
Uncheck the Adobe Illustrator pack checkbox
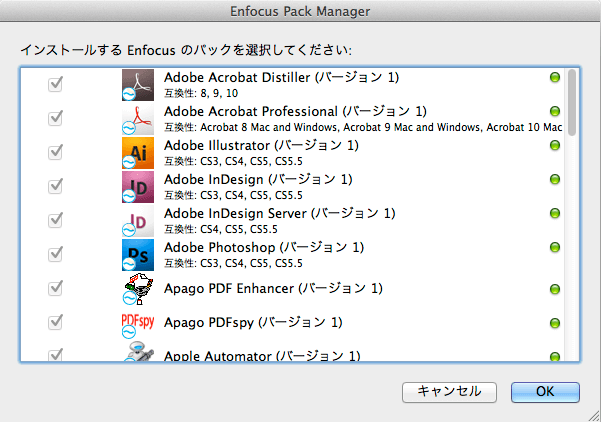(55, 152)
